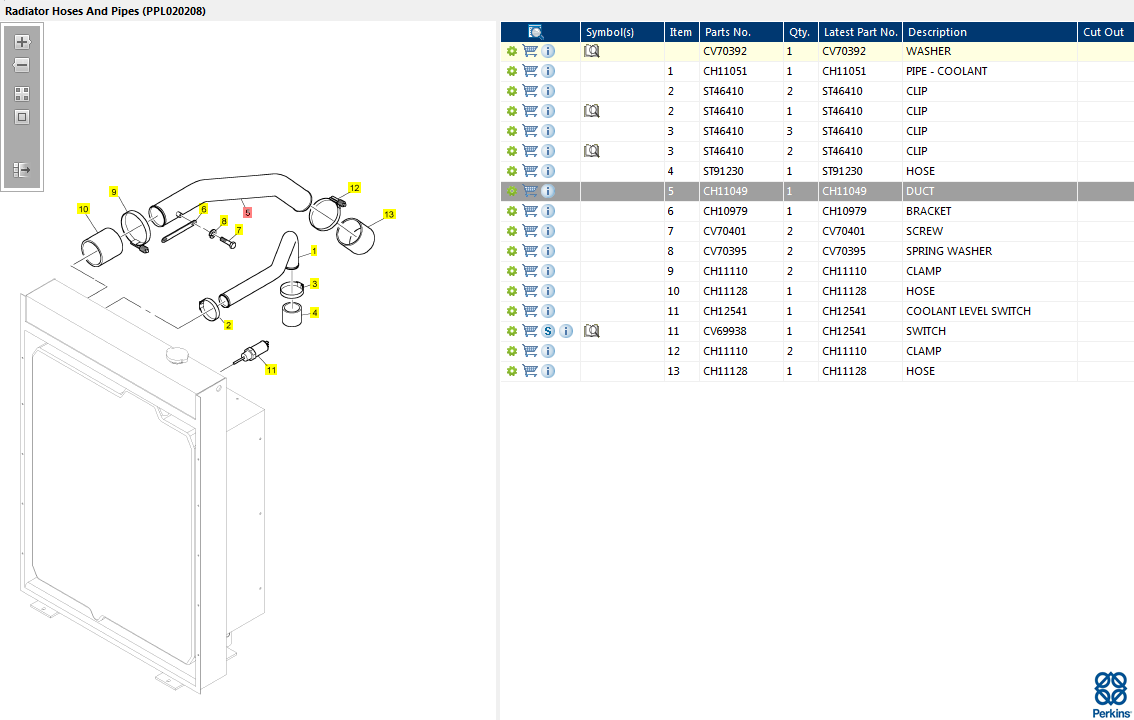Click the four-squares grid view icon

[22, 94]
